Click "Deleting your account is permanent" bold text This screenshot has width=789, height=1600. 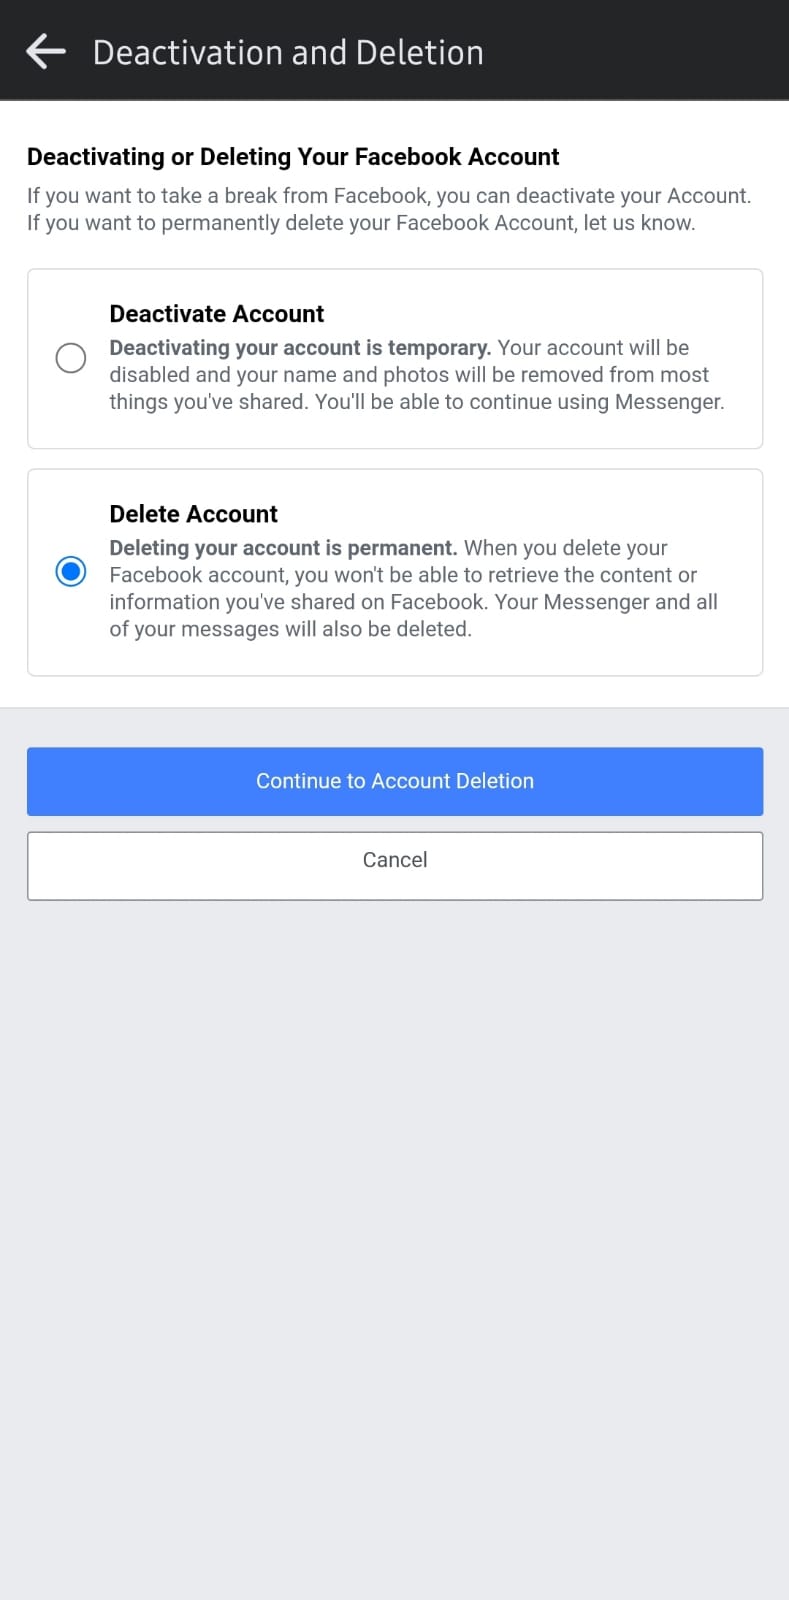pos(283,548)
